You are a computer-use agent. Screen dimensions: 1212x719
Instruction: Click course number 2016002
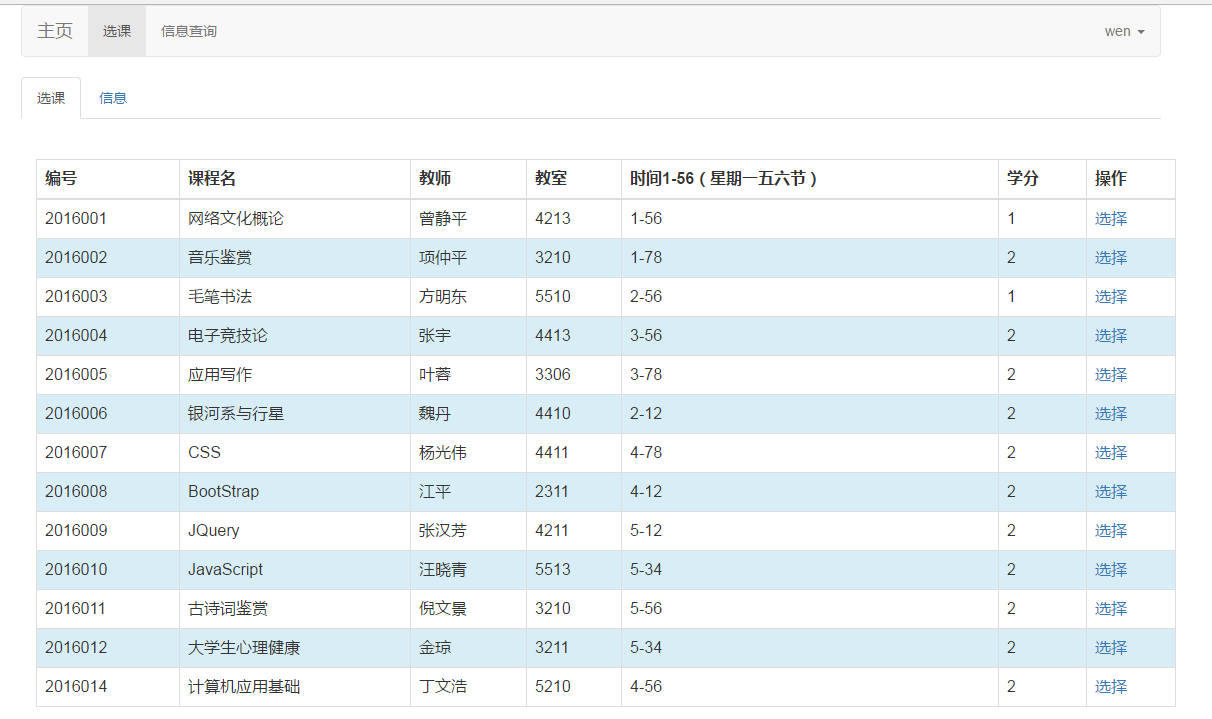[x=76, y=257]
